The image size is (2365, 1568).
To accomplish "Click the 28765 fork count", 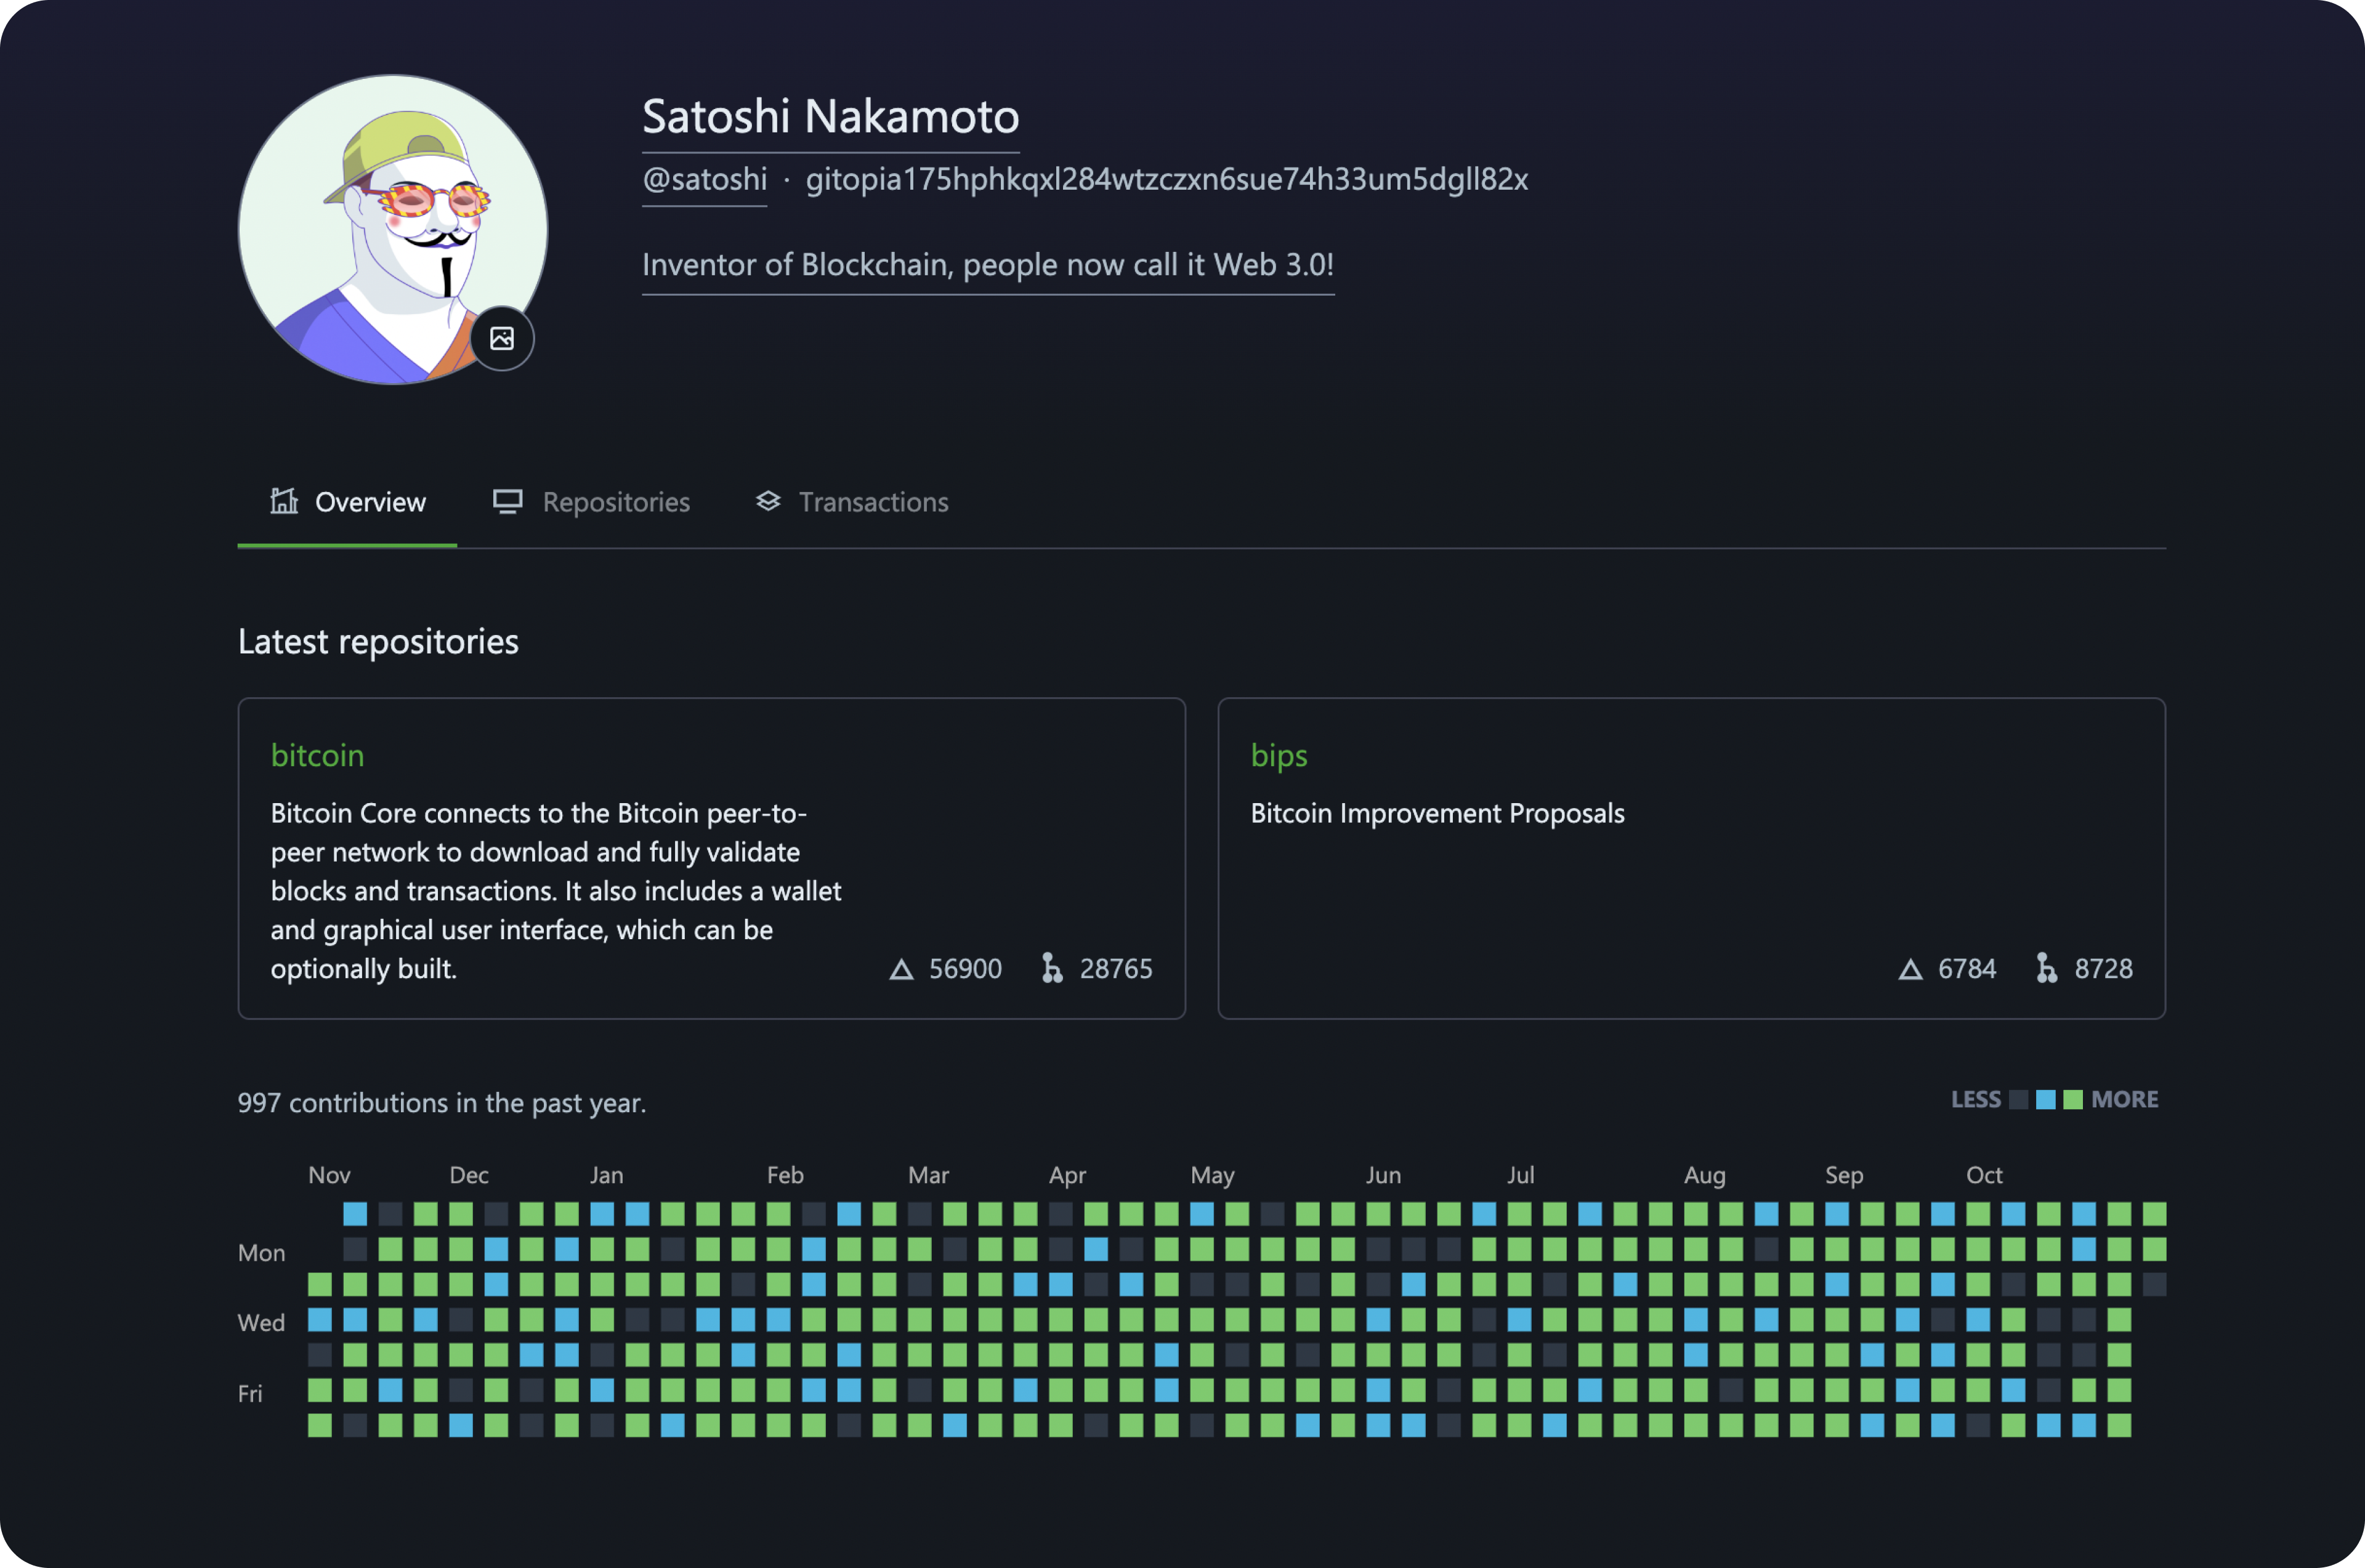I will tap(1116, 969).
